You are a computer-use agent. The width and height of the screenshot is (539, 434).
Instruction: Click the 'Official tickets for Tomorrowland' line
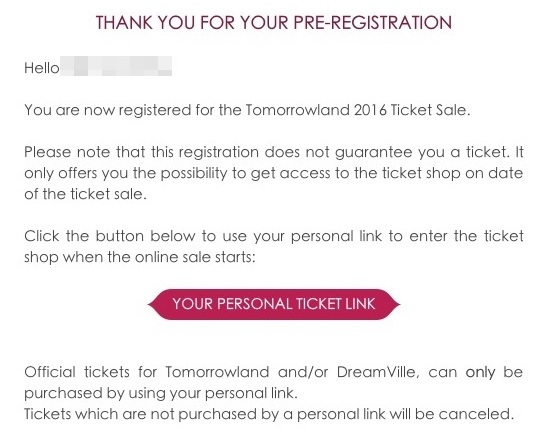coord(274,372)
